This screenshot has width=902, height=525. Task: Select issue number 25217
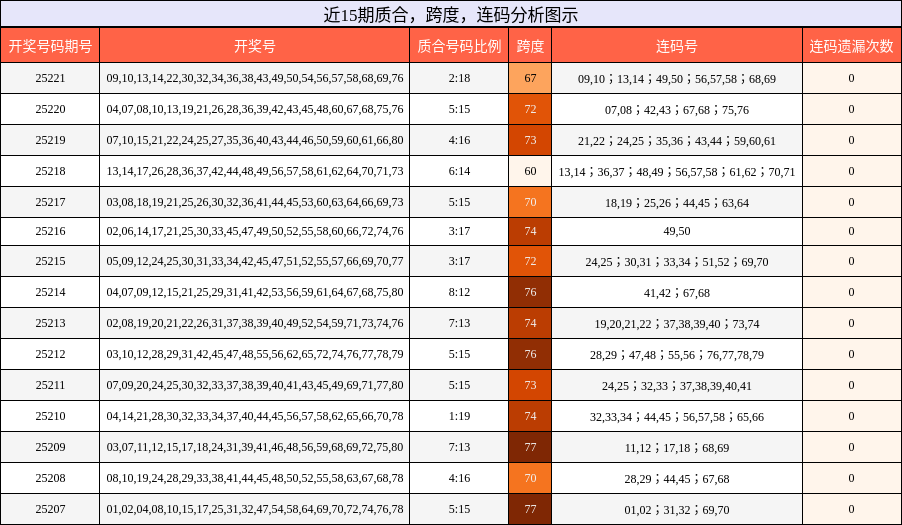coord(50,202)
